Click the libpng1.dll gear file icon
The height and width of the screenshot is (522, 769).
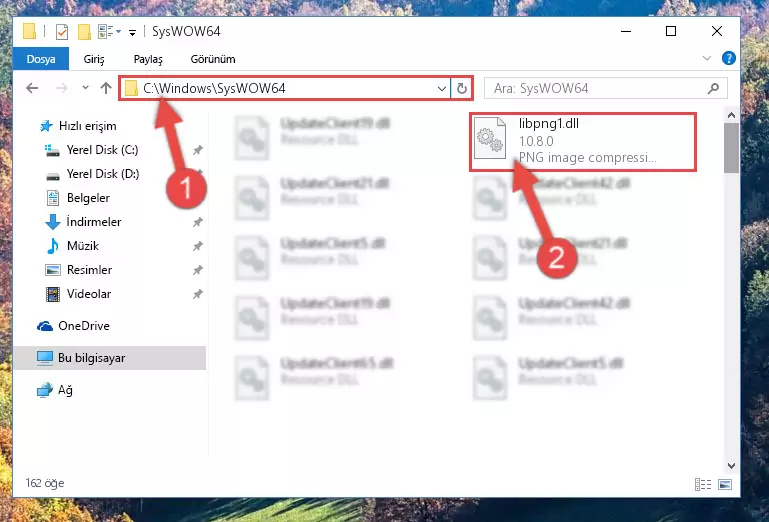coord(490,138)
